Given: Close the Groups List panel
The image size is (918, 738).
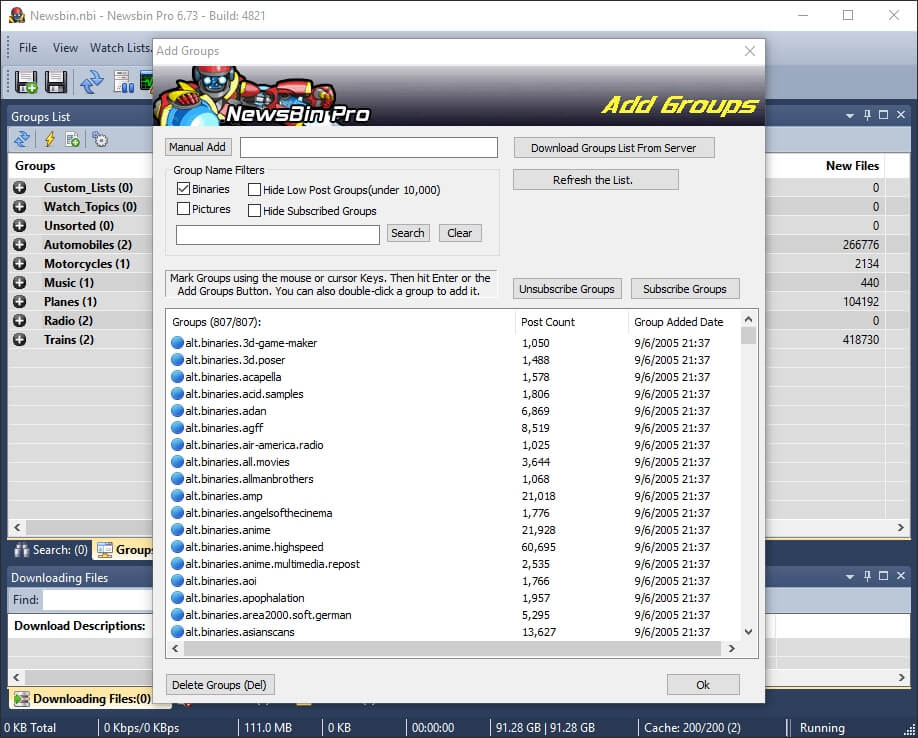Looking at the screenshot, I should (x=901, y=115).
